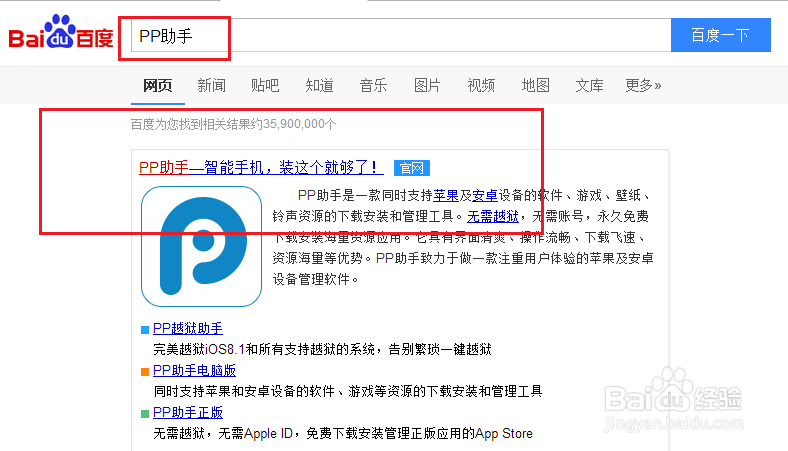Click the text 完美越狱iOS8.1和所有支持越狱的系统
The image size is (788, 451).
click(x=264, y=349)
